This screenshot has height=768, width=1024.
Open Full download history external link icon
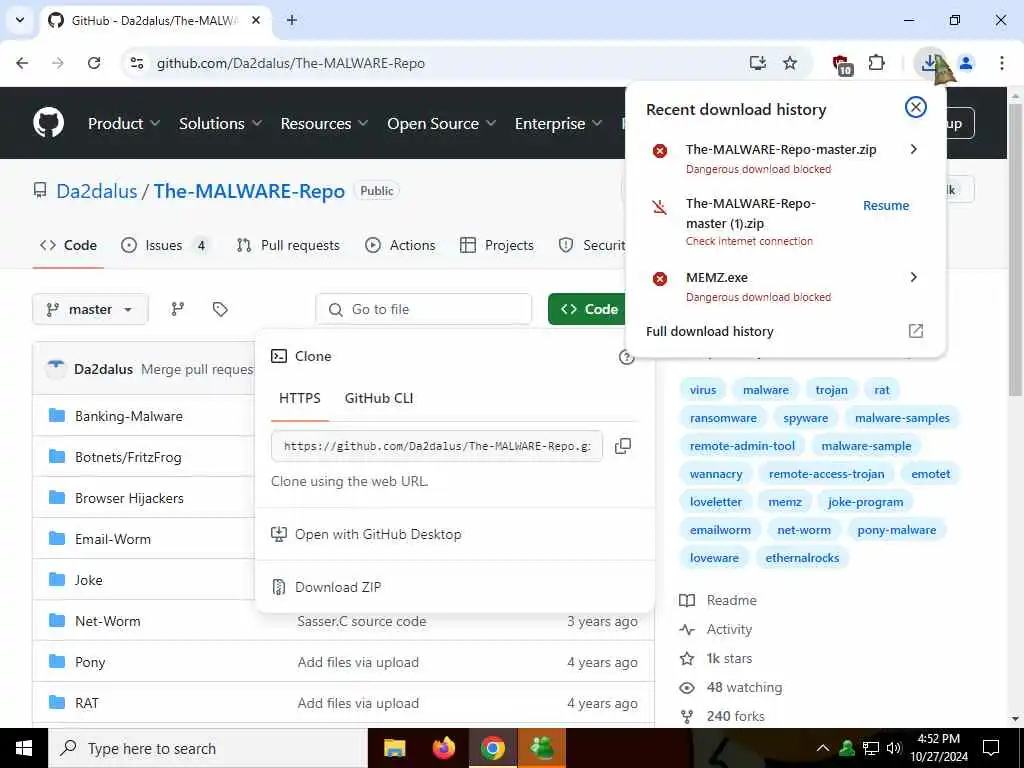tap(916, 331)
